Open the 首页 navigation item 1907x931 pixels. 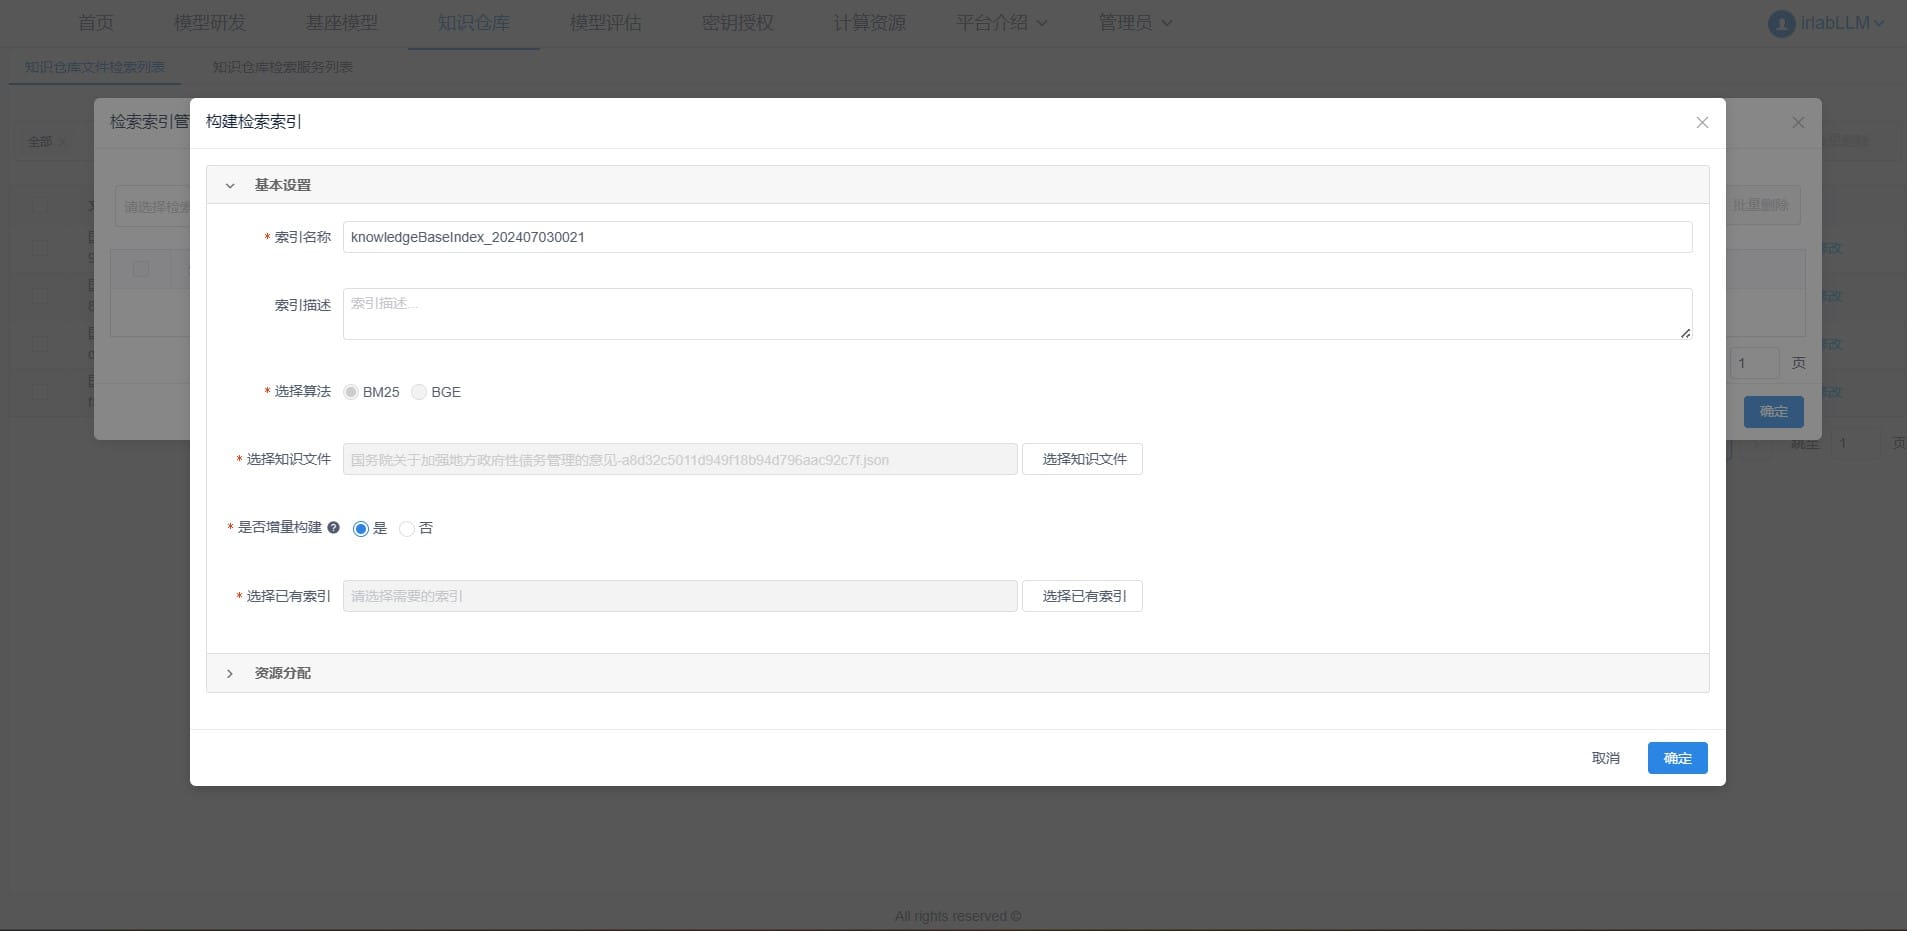tap(96, 23)
